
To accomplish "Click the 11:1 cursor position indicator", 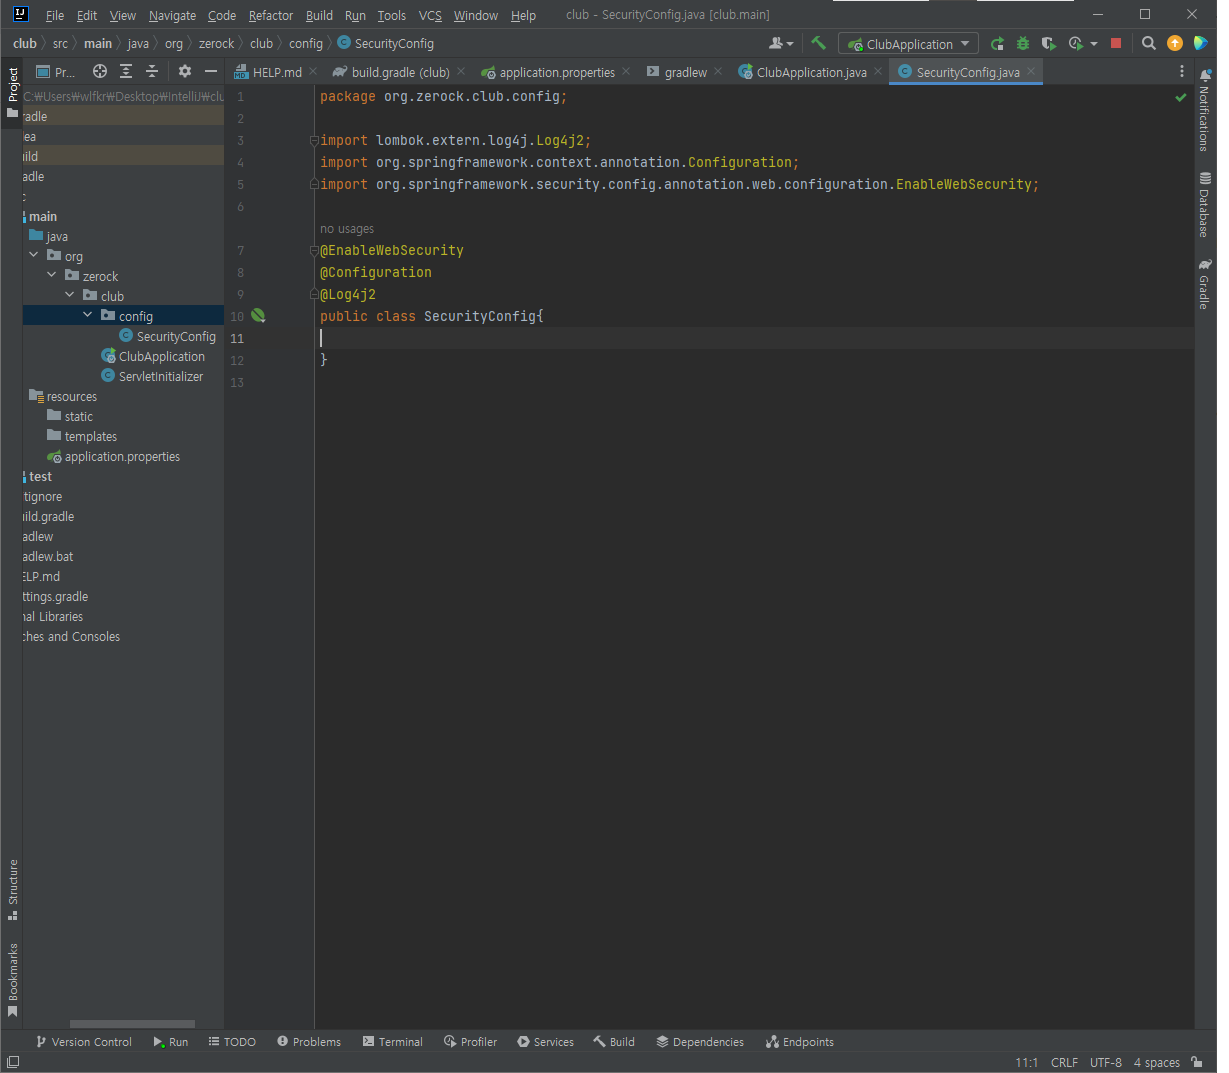I will (1026, 1062).
